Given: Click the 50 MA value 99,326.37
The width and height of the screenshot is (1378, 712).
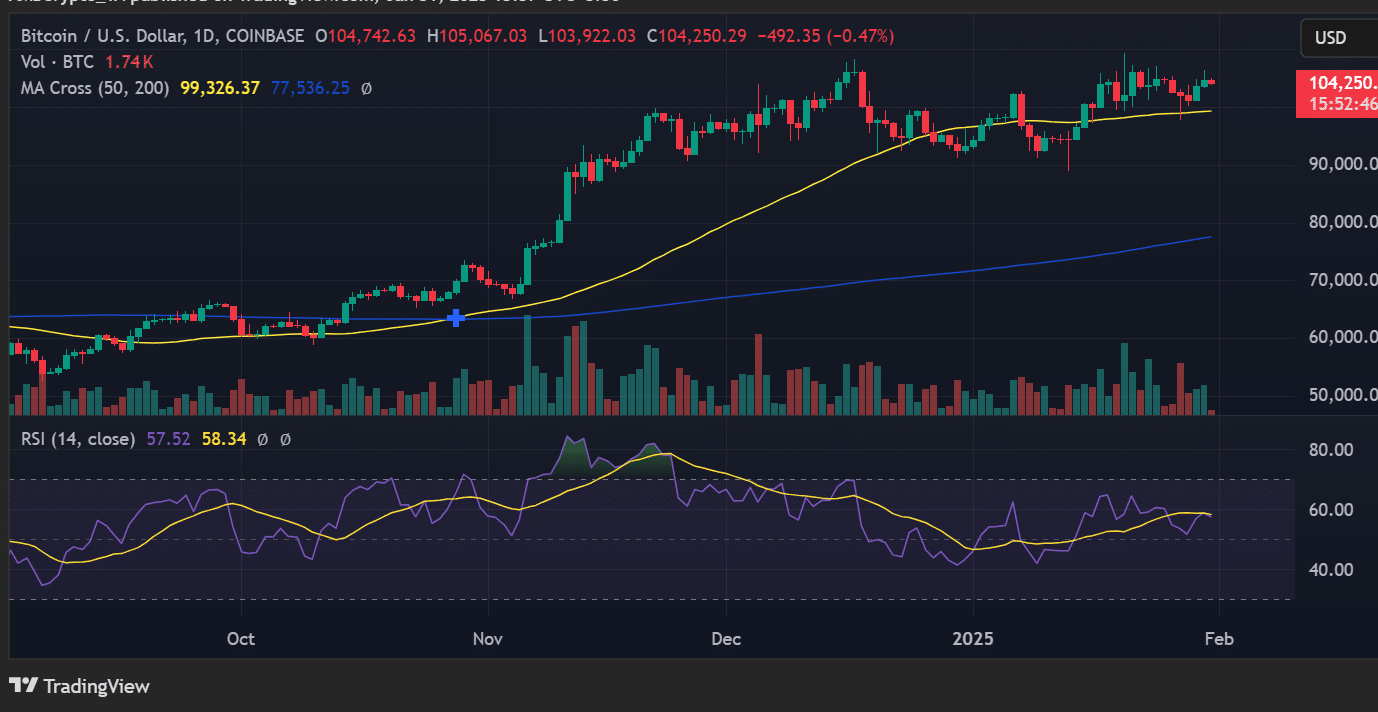Looking at the screenshot, I should pos(220,88).
